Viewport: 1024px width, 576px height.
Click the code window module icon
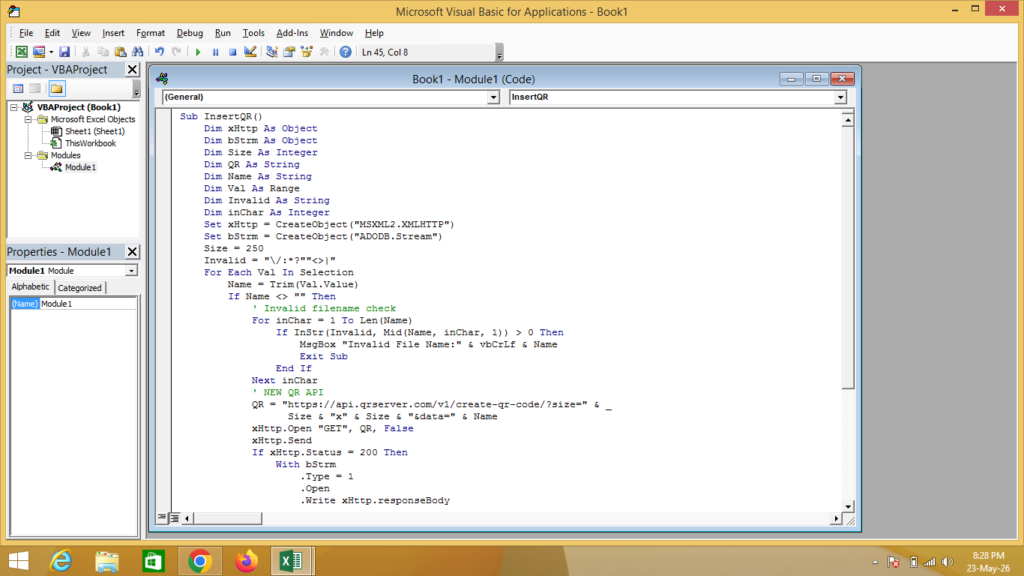[162, 79]
